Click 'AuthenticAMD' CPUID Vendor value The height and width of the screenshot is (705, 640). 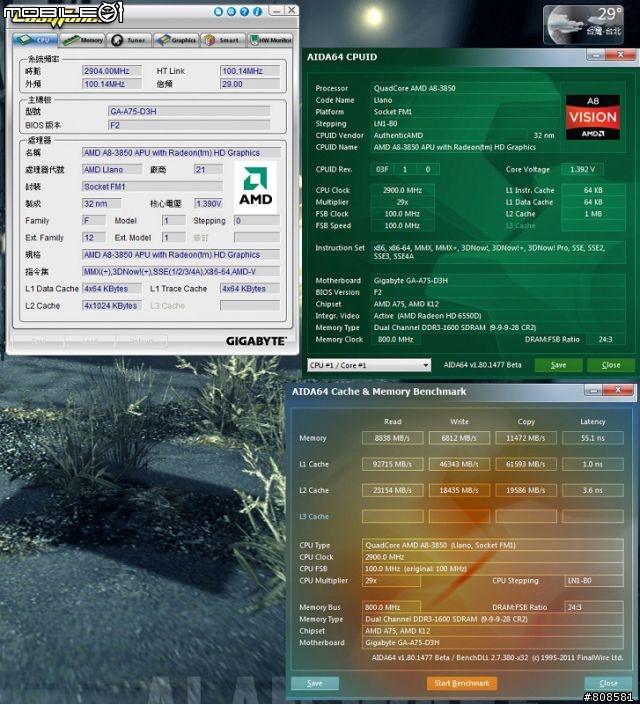pos(398,135)
